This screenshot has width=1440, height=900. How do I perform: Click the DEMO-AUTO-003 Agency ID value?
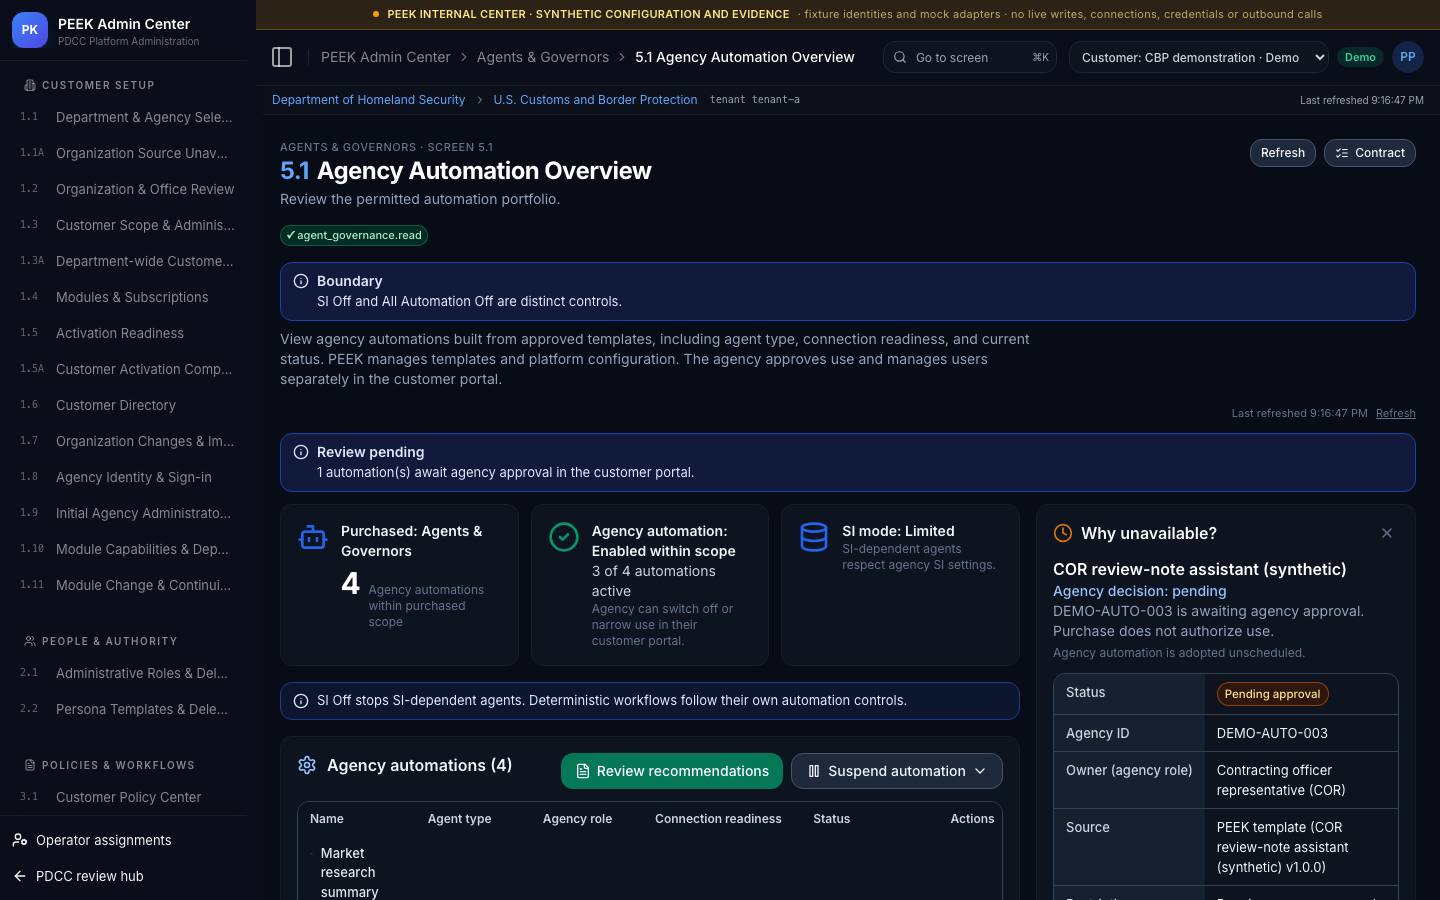click(x=1272, y=733)
